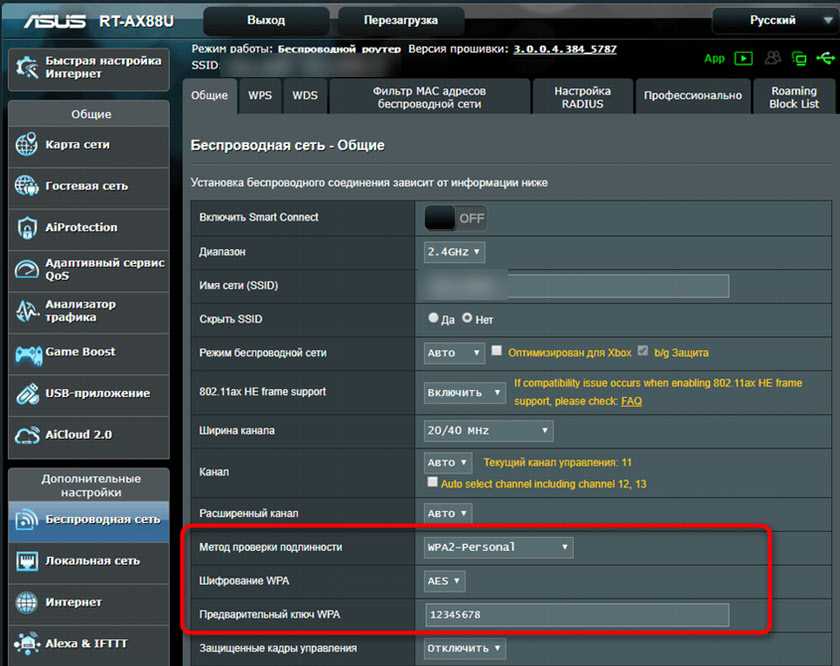
Task: Select the 'Да' radio for Hide SSID
Action: coord(434,318)
